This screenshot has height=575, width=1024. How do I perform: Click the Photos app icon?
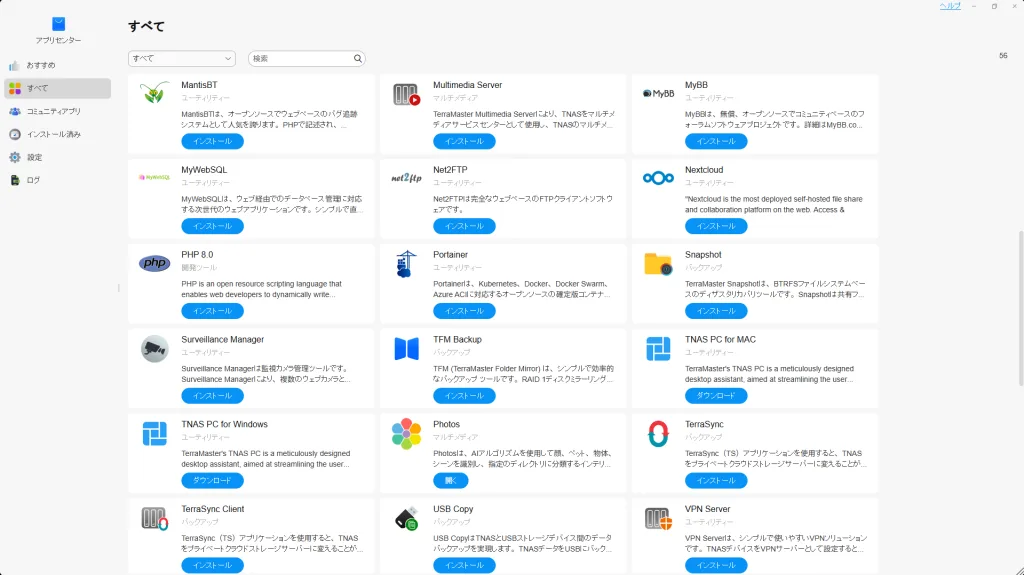point(406,433)
